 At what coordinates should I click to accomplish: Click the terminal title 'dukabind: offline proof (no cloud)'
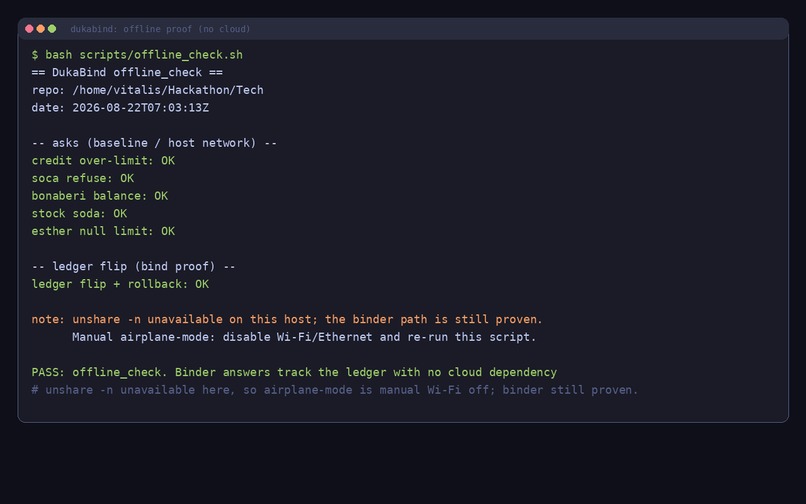pyautogui.click(x=160, y=29)
